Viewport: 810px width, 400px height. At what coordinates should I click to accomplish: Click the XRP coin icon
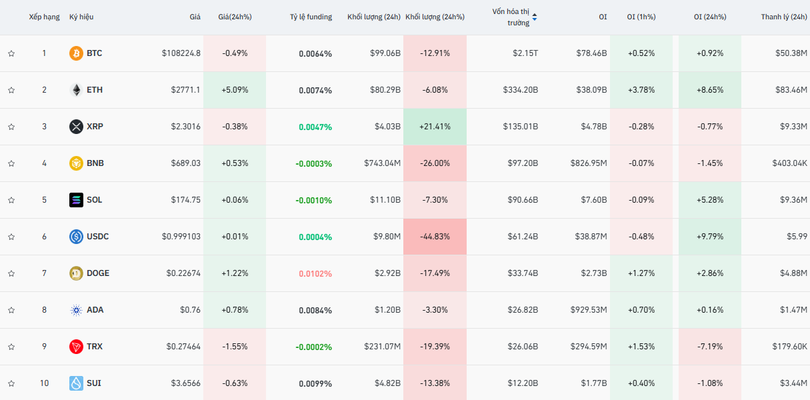point(76,127)
